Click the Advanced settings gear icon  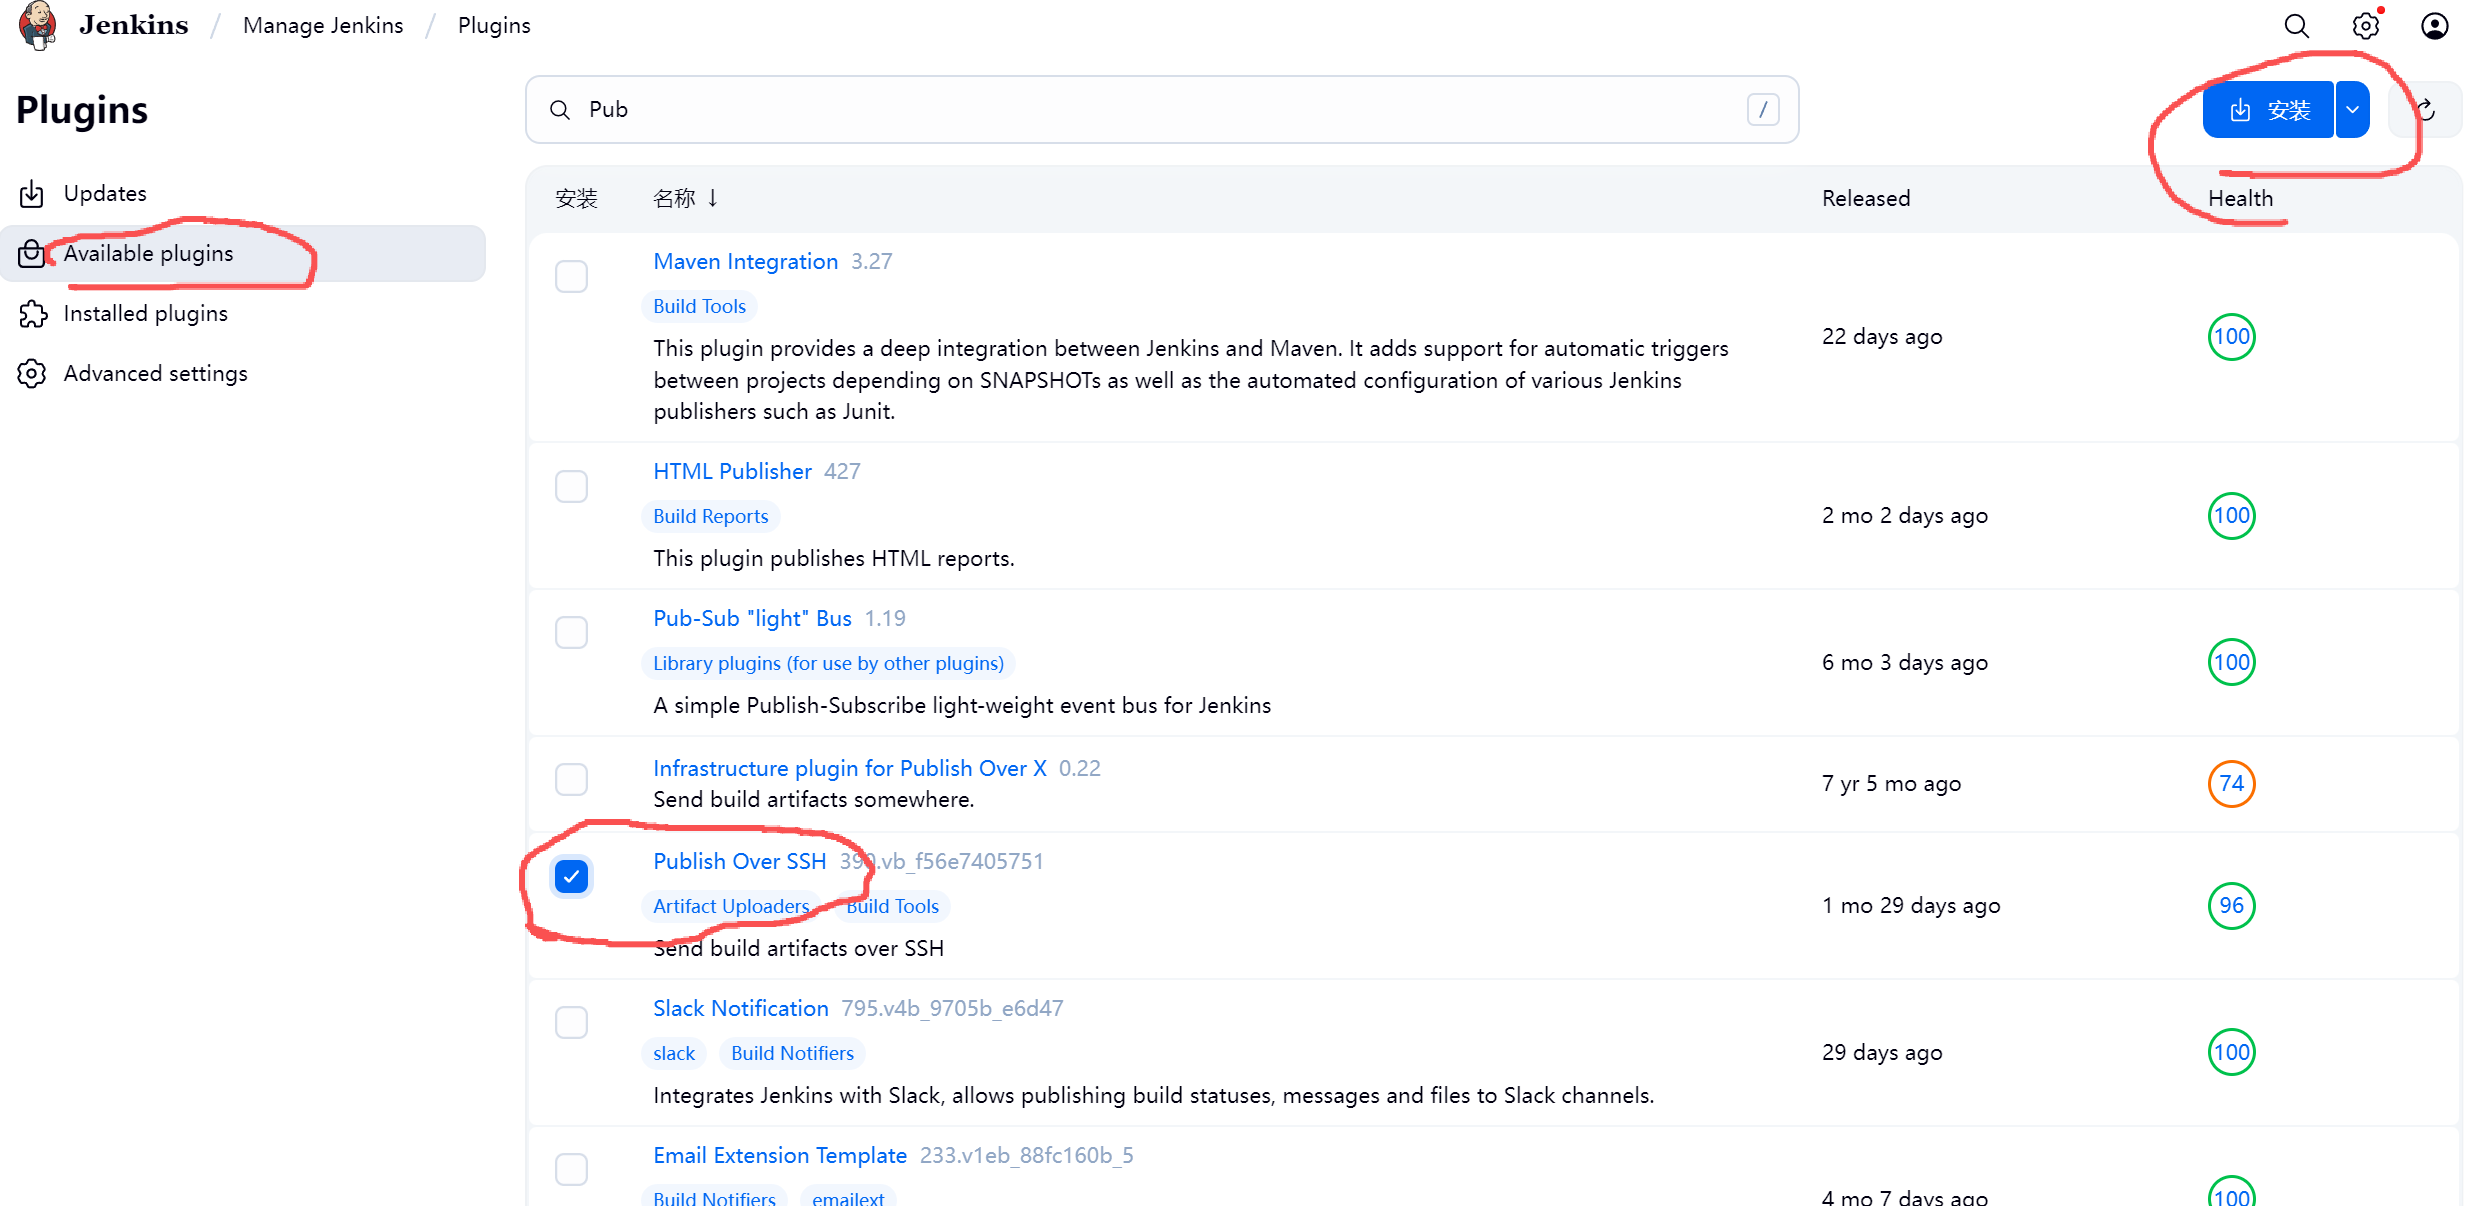[x=32, y=374]
